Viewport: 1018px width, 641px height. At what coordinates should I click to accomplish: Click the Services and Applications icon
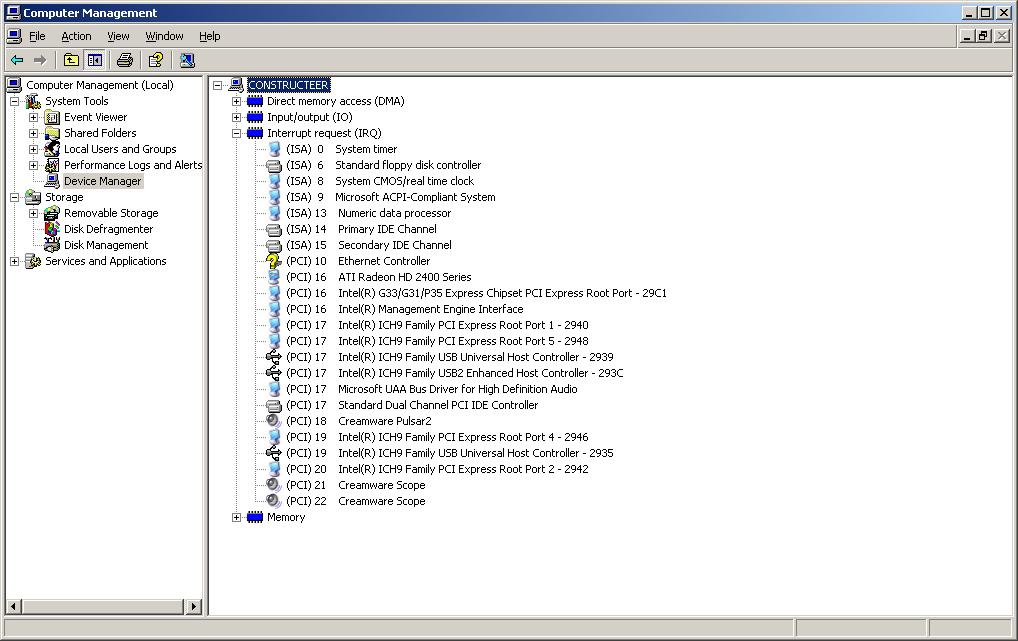[x=33, y=261]
